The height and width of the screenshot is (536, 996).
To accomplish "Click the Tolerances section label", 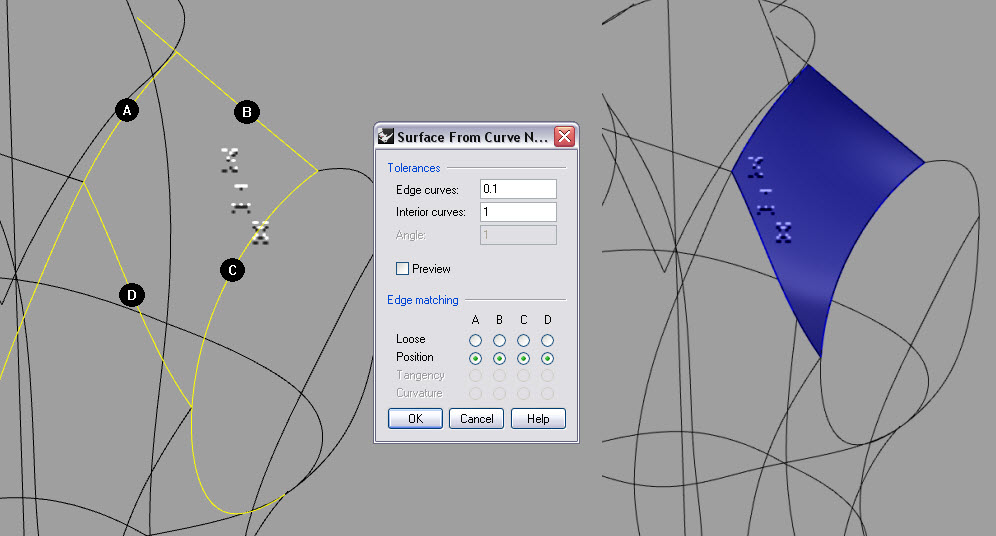I will [x=414, y=168].
